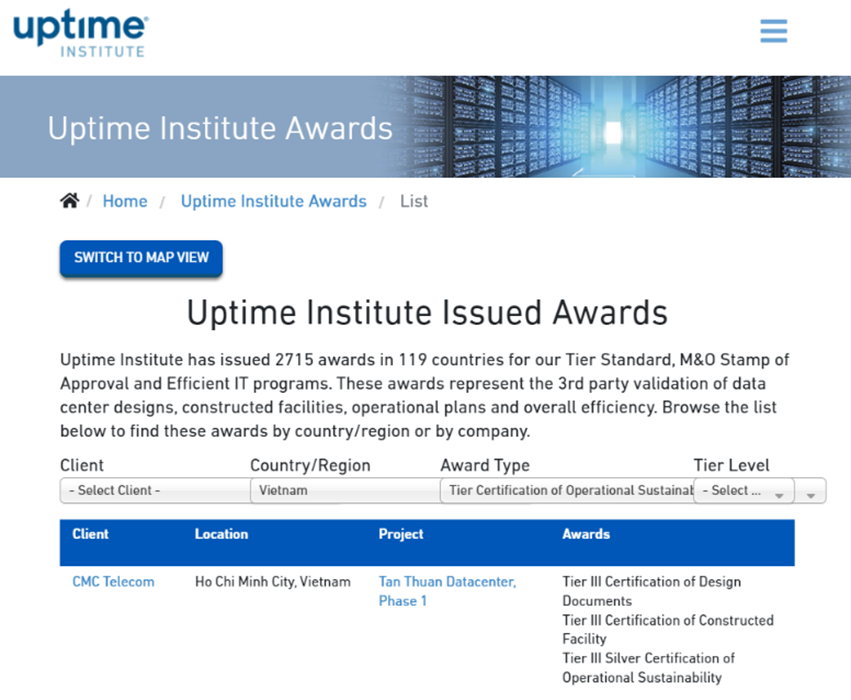851x700 pixels.
Task: Go to Home breadcrumb link
Action: click(x=125, y=201)
